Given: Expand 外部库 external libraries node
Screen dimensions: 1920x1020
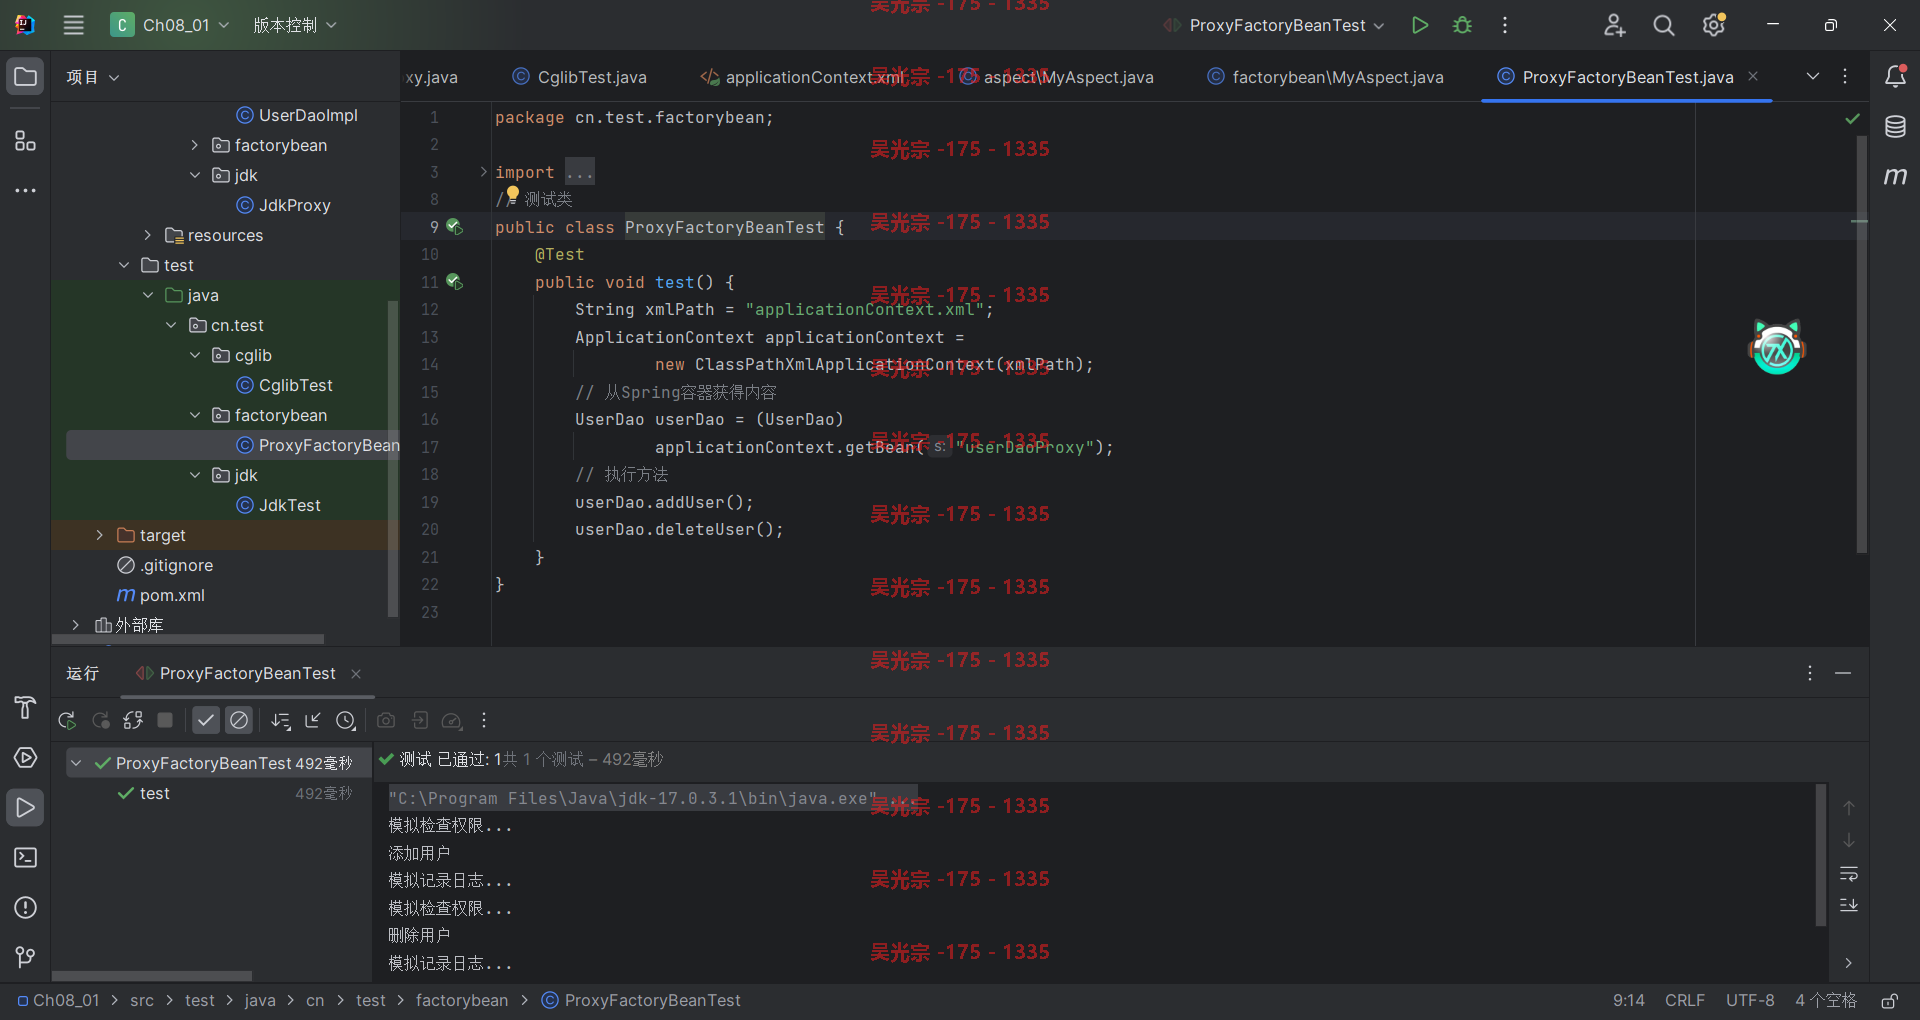Looking at the screenshot, I should point(75,625).
